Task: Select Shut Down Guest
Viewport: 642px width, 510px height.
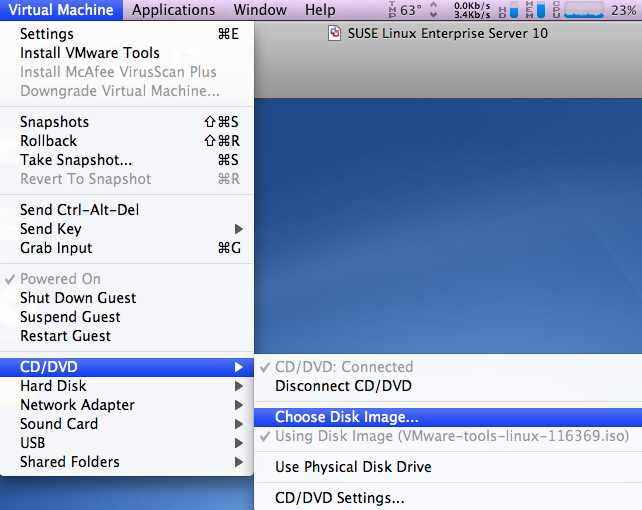Action: (127, 298)
